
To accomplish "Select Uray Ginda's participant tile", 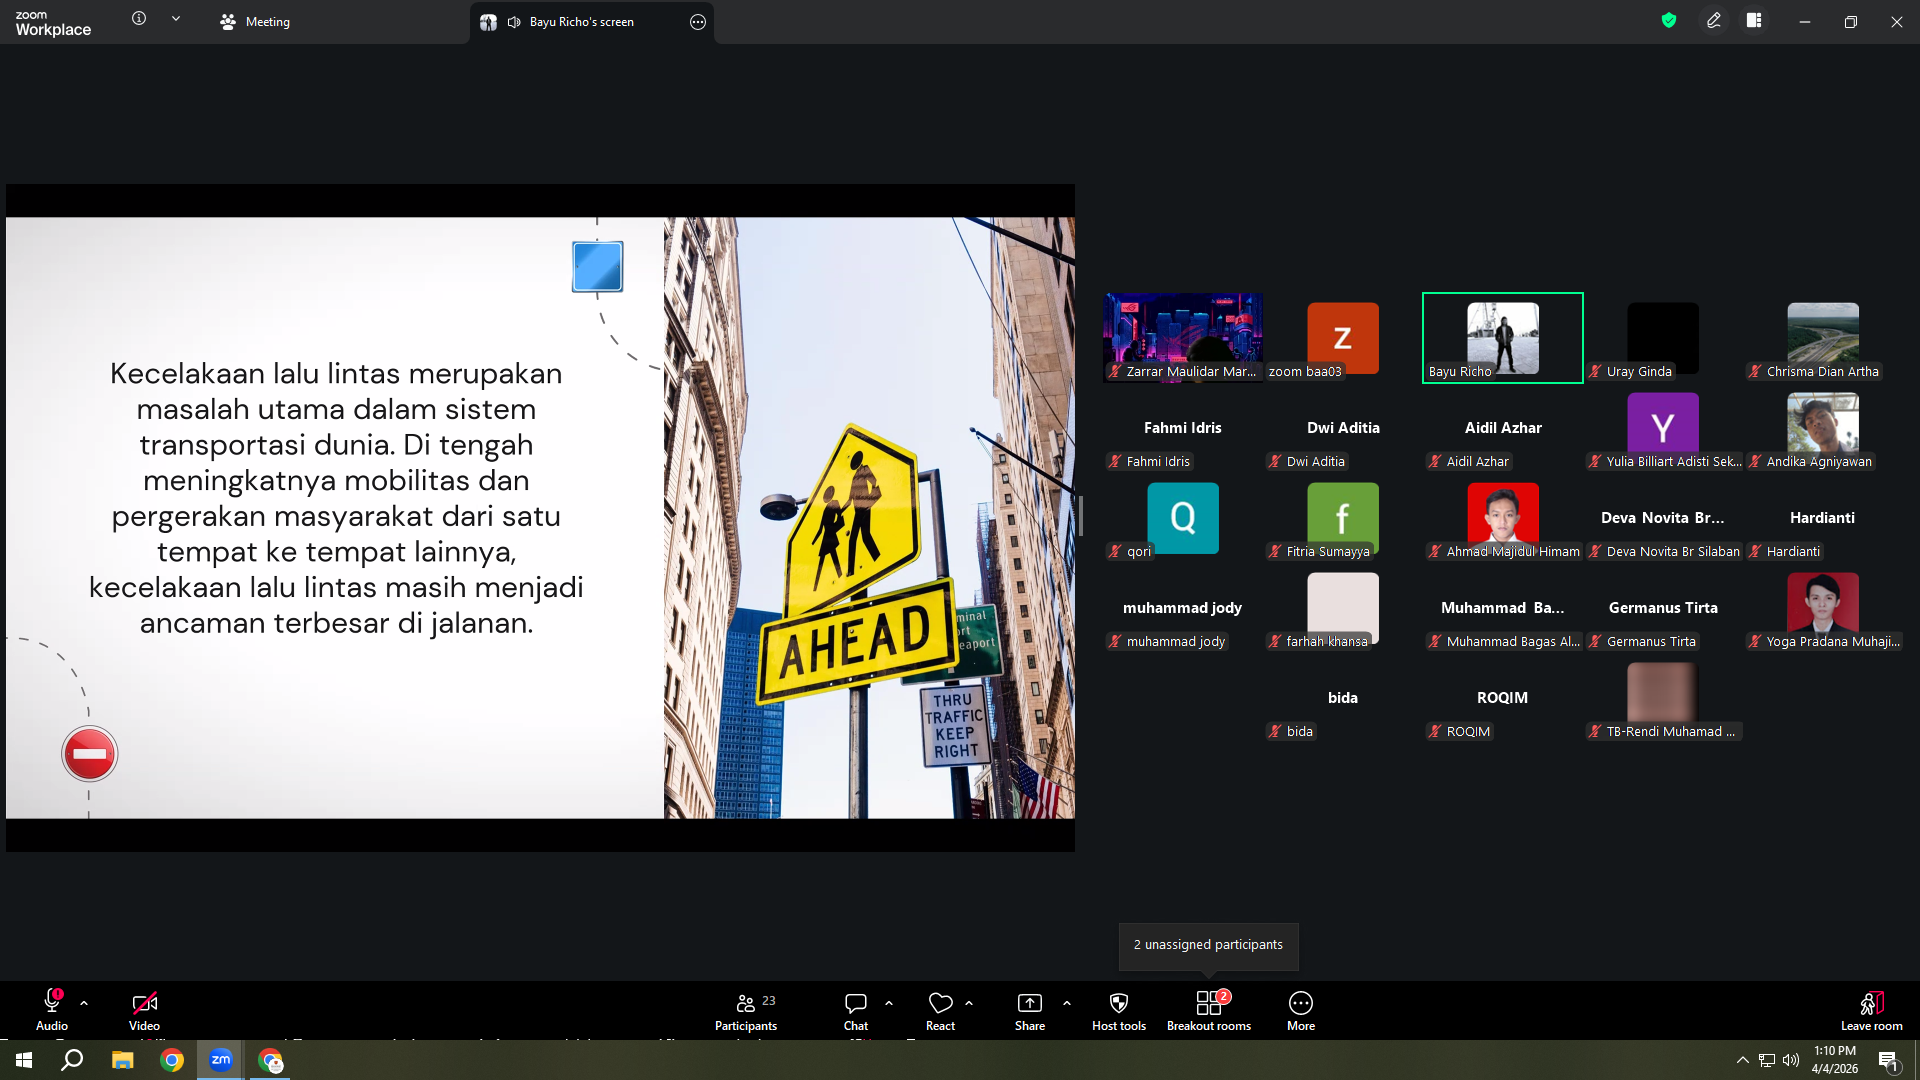I will tap(1663, 338).
